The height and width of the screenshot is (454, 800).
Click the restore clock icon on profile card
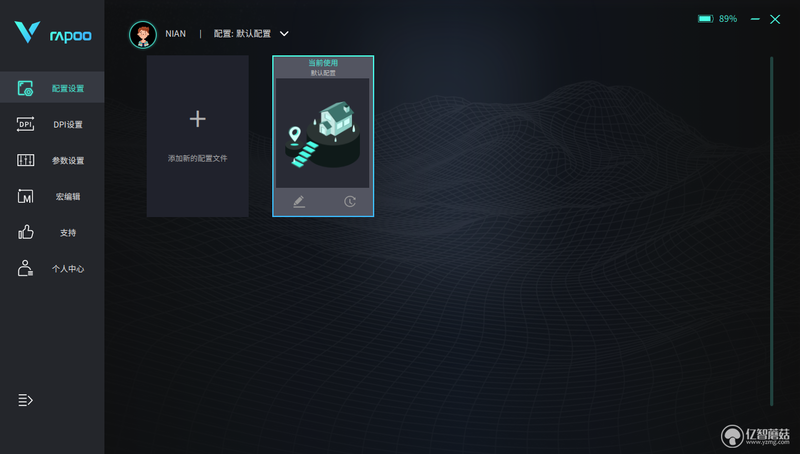pos(349,201)
